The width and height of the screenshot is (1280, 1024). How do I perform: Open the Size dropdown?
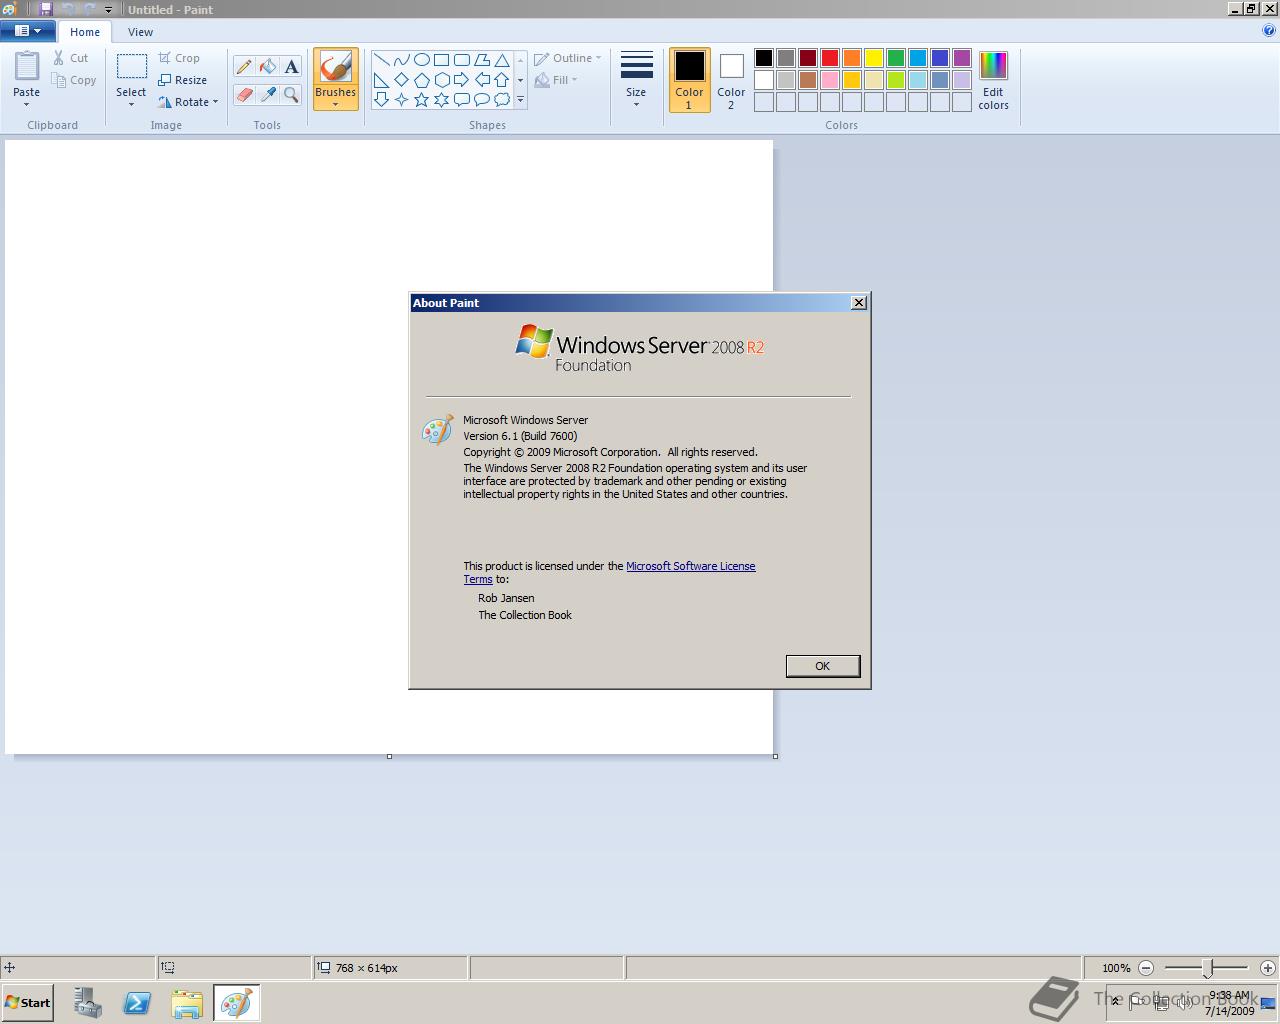click(x=636, y=80)
